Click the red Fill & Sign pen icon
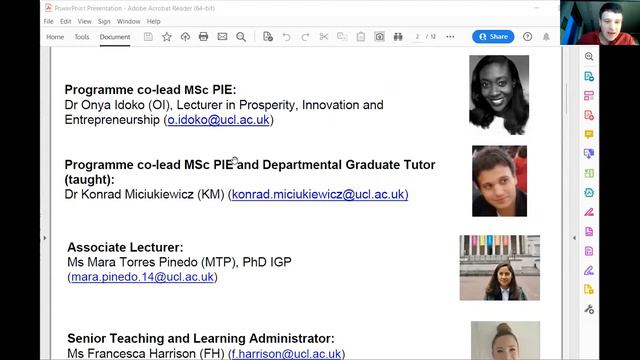 (x=589, y=212)
